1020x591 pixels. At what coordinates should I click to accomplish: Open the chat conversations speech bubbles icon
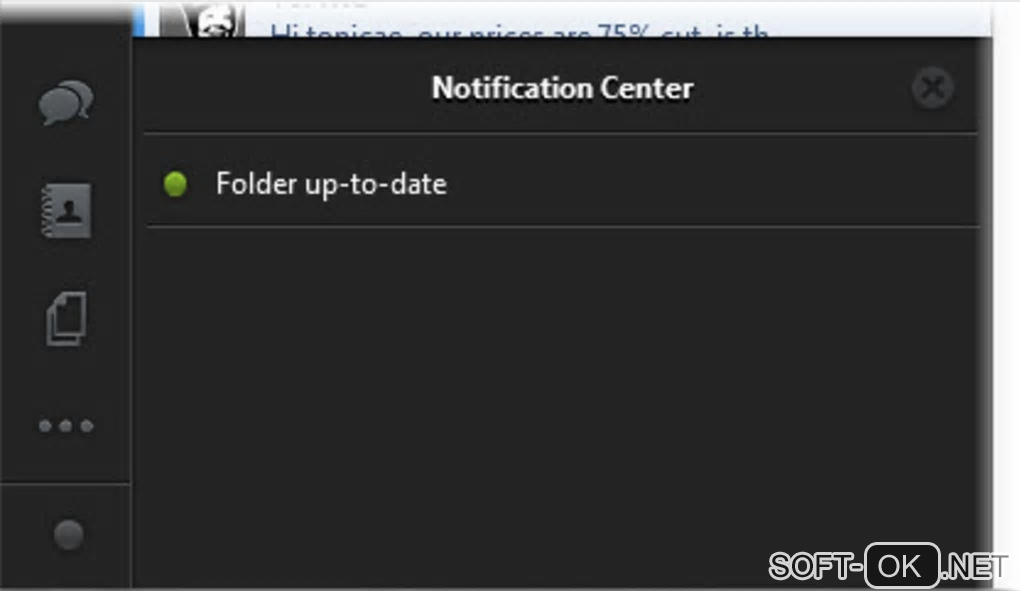point(66,102)
